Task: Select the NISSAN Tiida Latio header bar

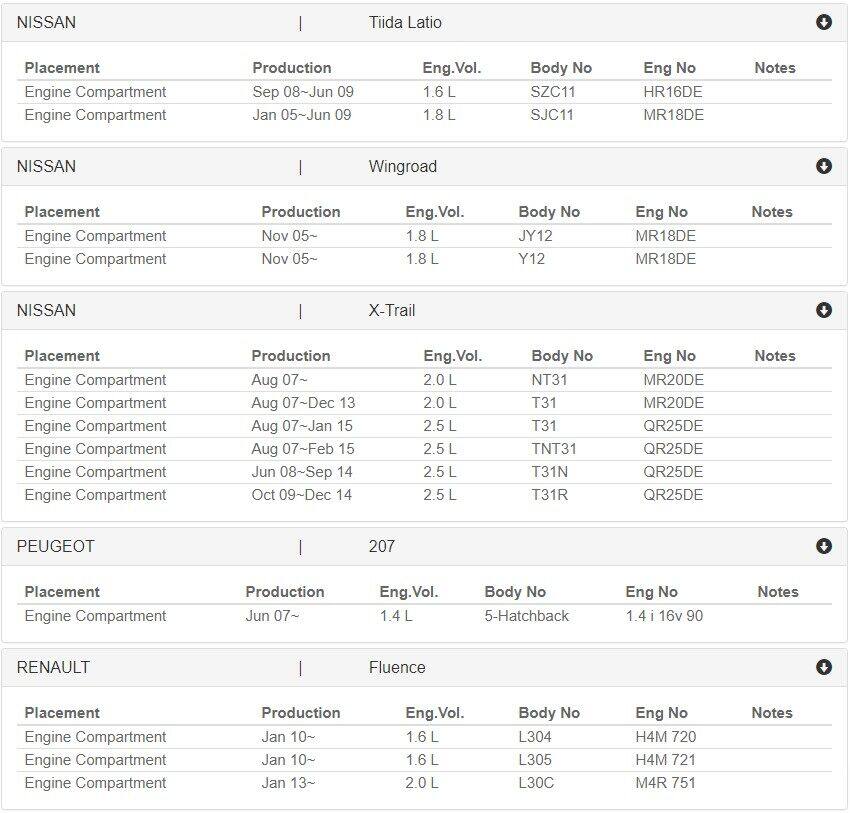Action: (424, 23)
